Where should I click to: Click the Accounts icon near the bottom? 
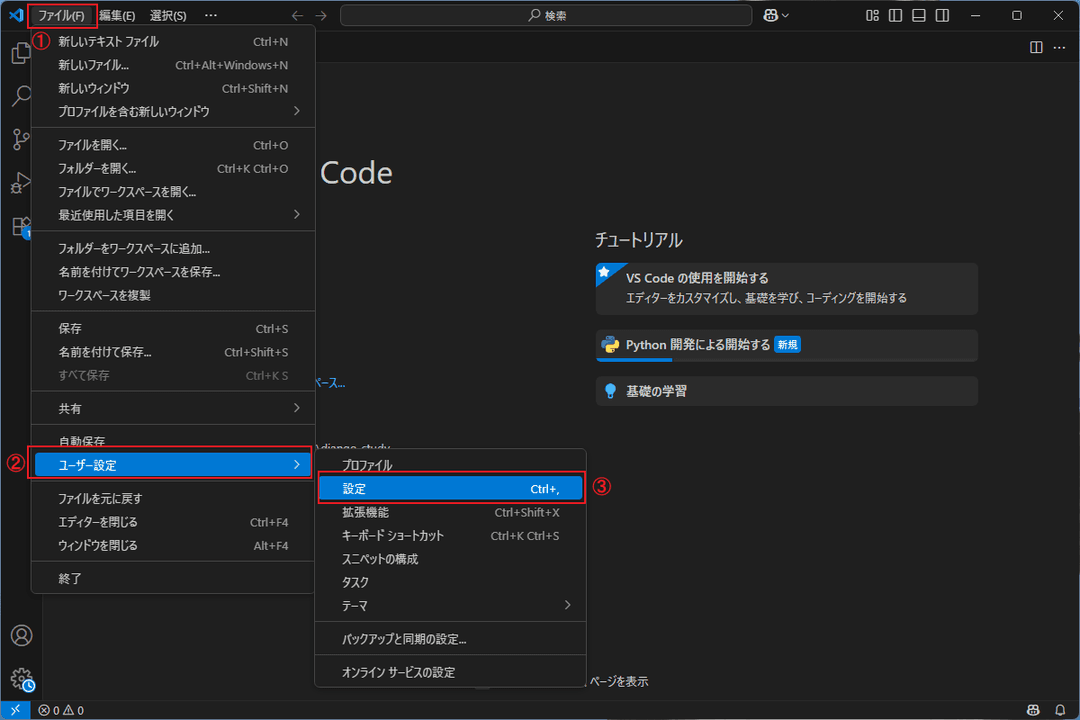(22, 635)
